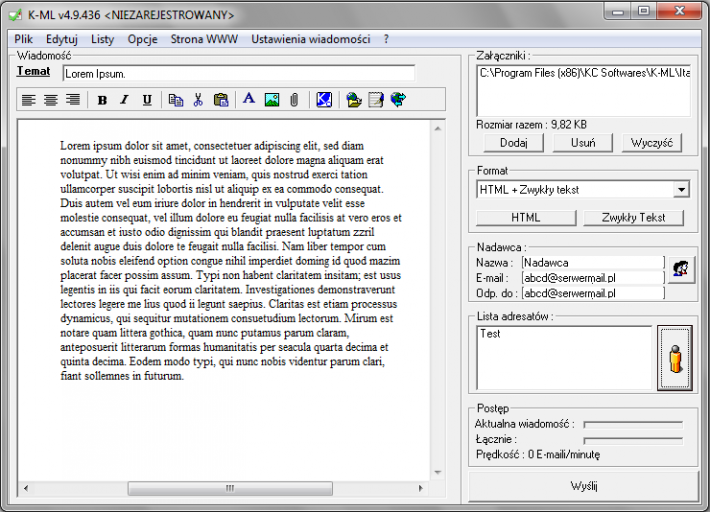Image resolution: width=710 pixels, height=512 pixels.
Task: Click vertical scrollbar up arrow
Action: pos(437,129)
